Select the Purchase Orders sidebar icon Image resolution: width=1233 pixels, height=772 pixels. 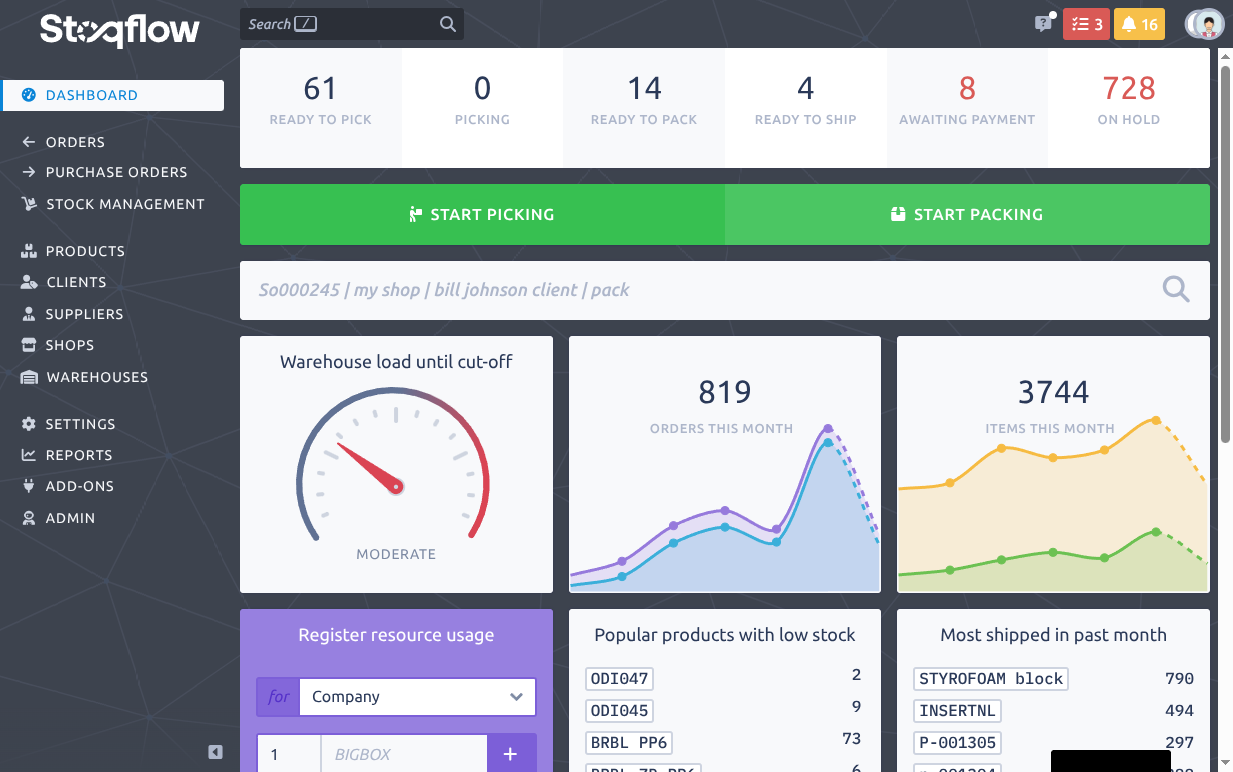point(30,172)
